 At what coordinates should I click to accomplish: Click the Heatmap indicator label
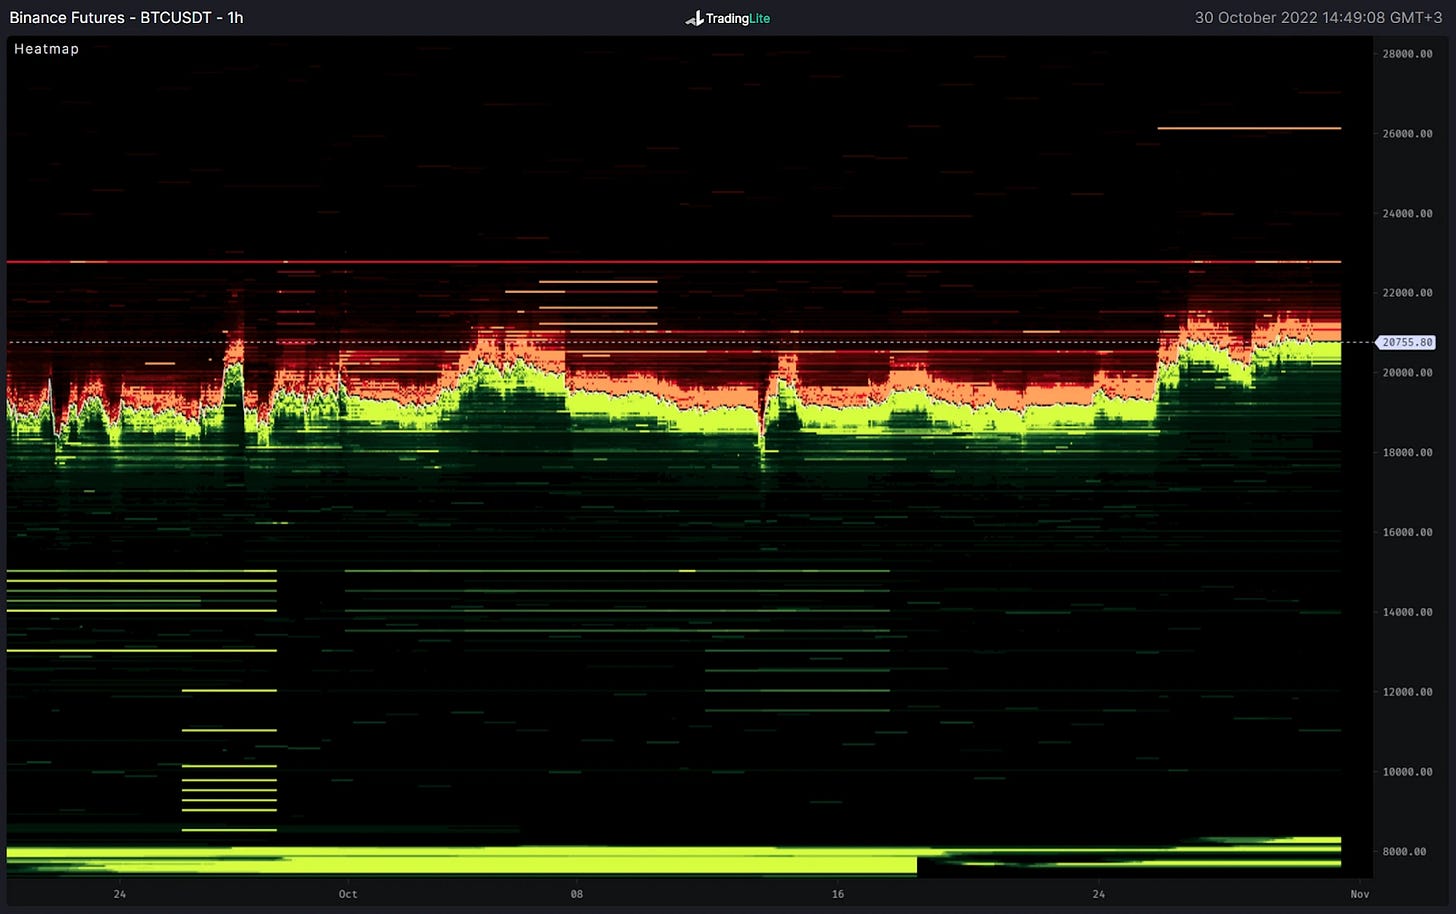[46, 49]
